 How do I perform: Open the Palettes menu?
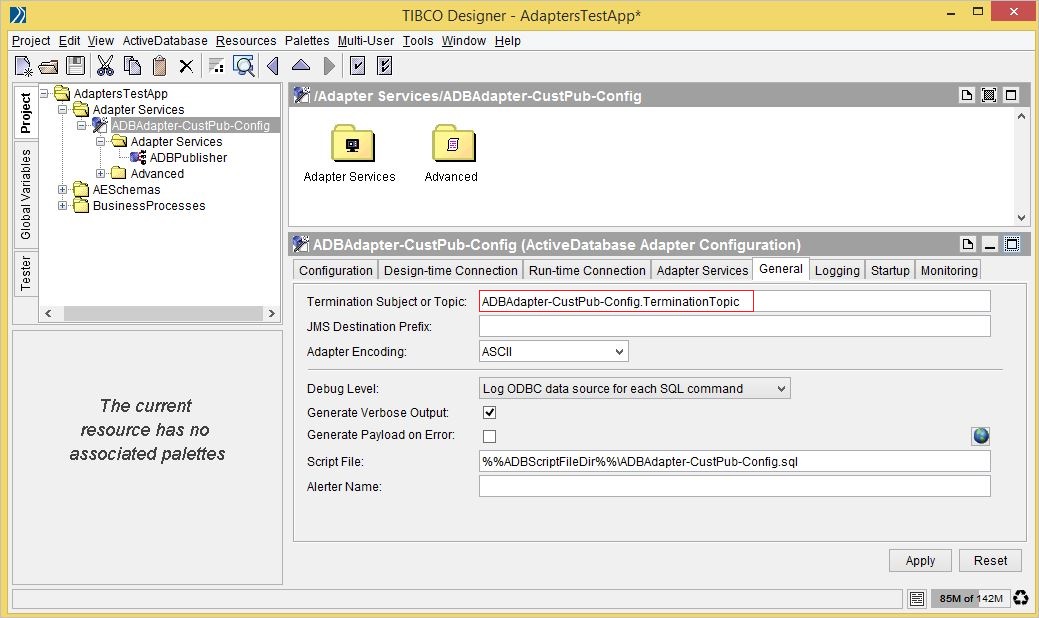[x=307, y=41]
